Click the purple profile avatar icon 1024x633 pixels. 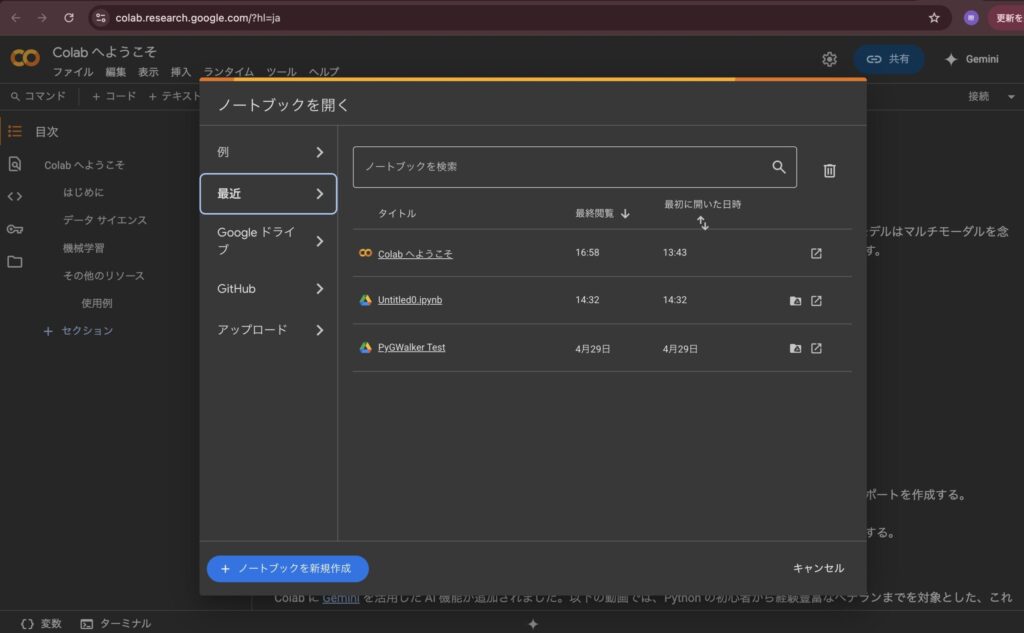(971, 18)
